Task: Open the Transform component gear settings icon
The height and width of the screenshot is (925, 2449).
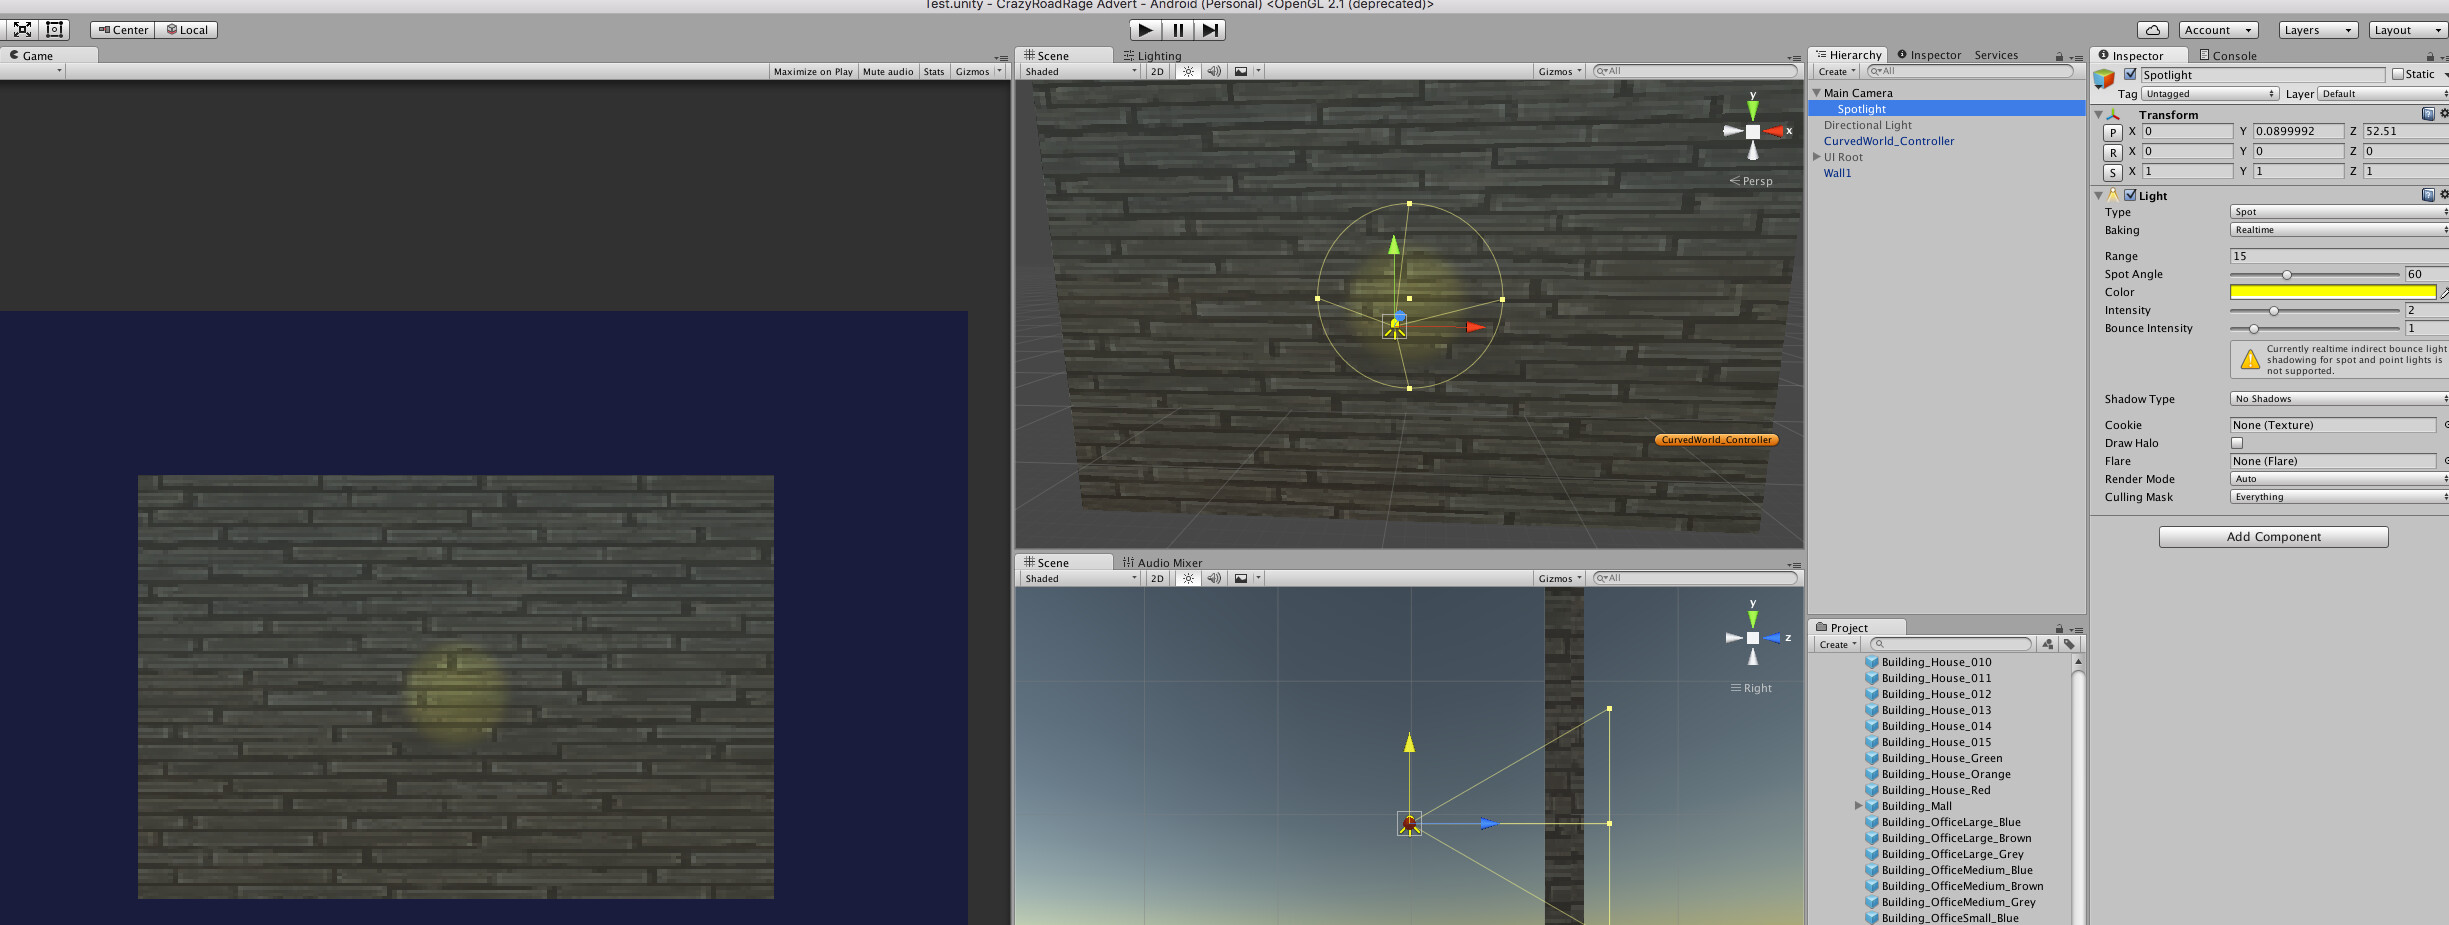Action: coord(2443,114)
